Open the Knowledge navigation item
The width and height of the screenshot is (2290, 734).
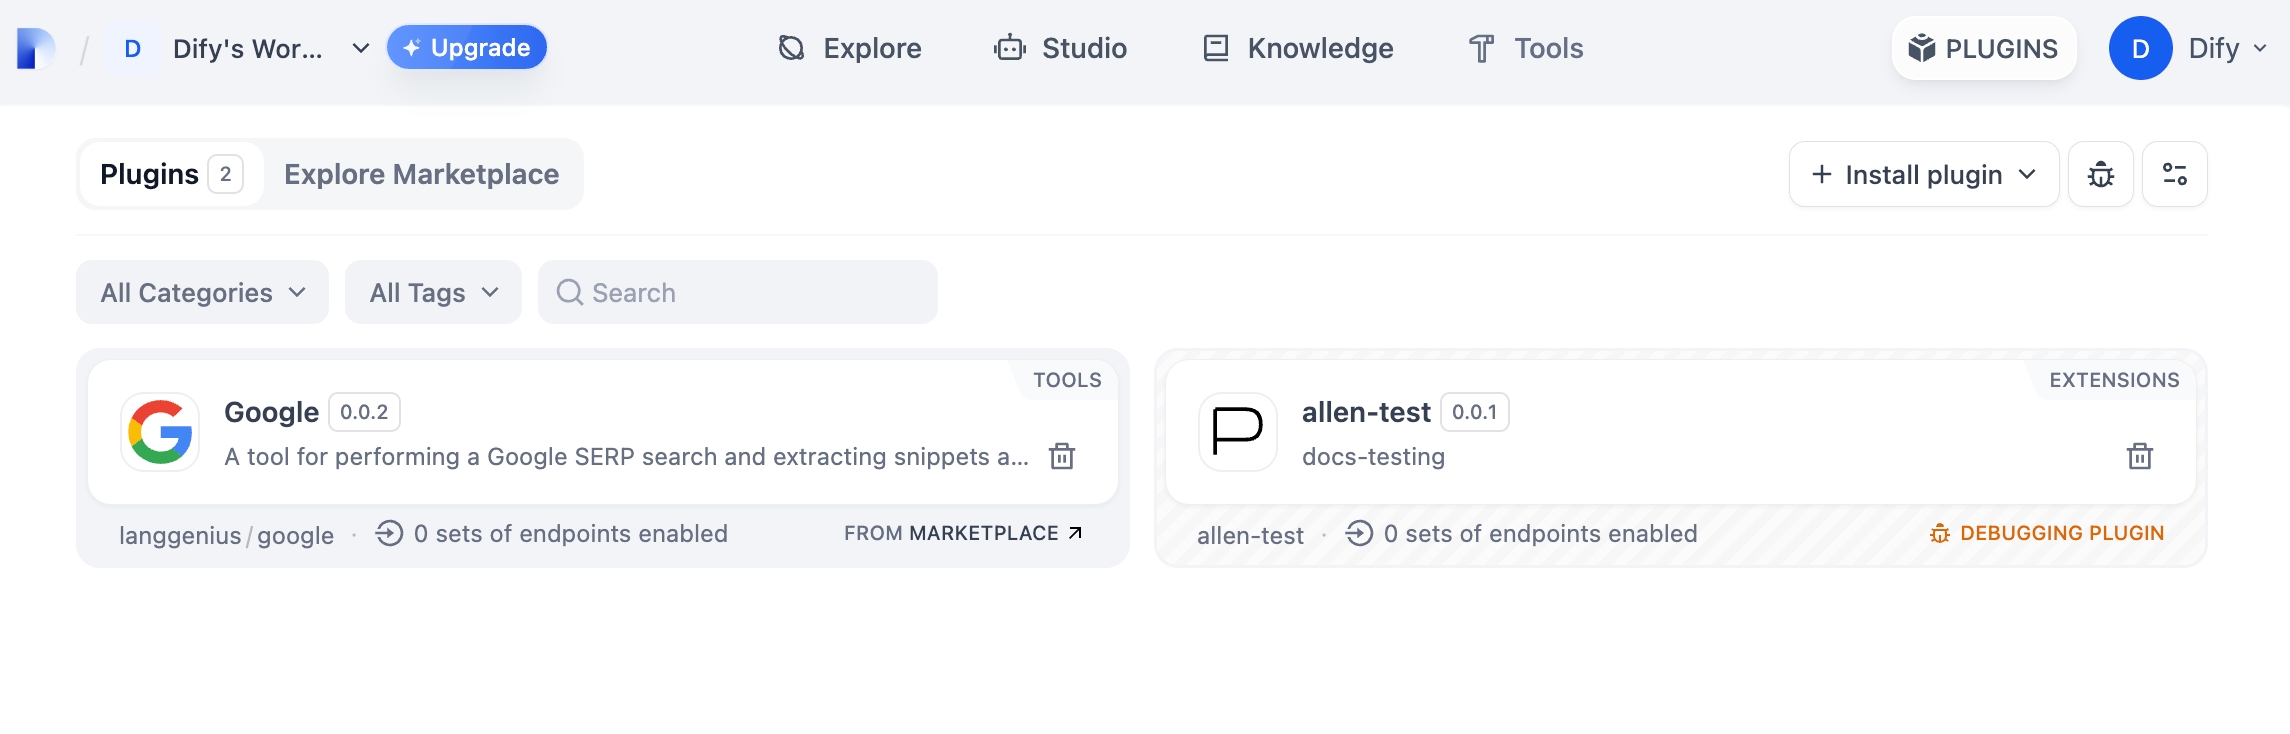pyautogui.click(x=1298, y=48)
